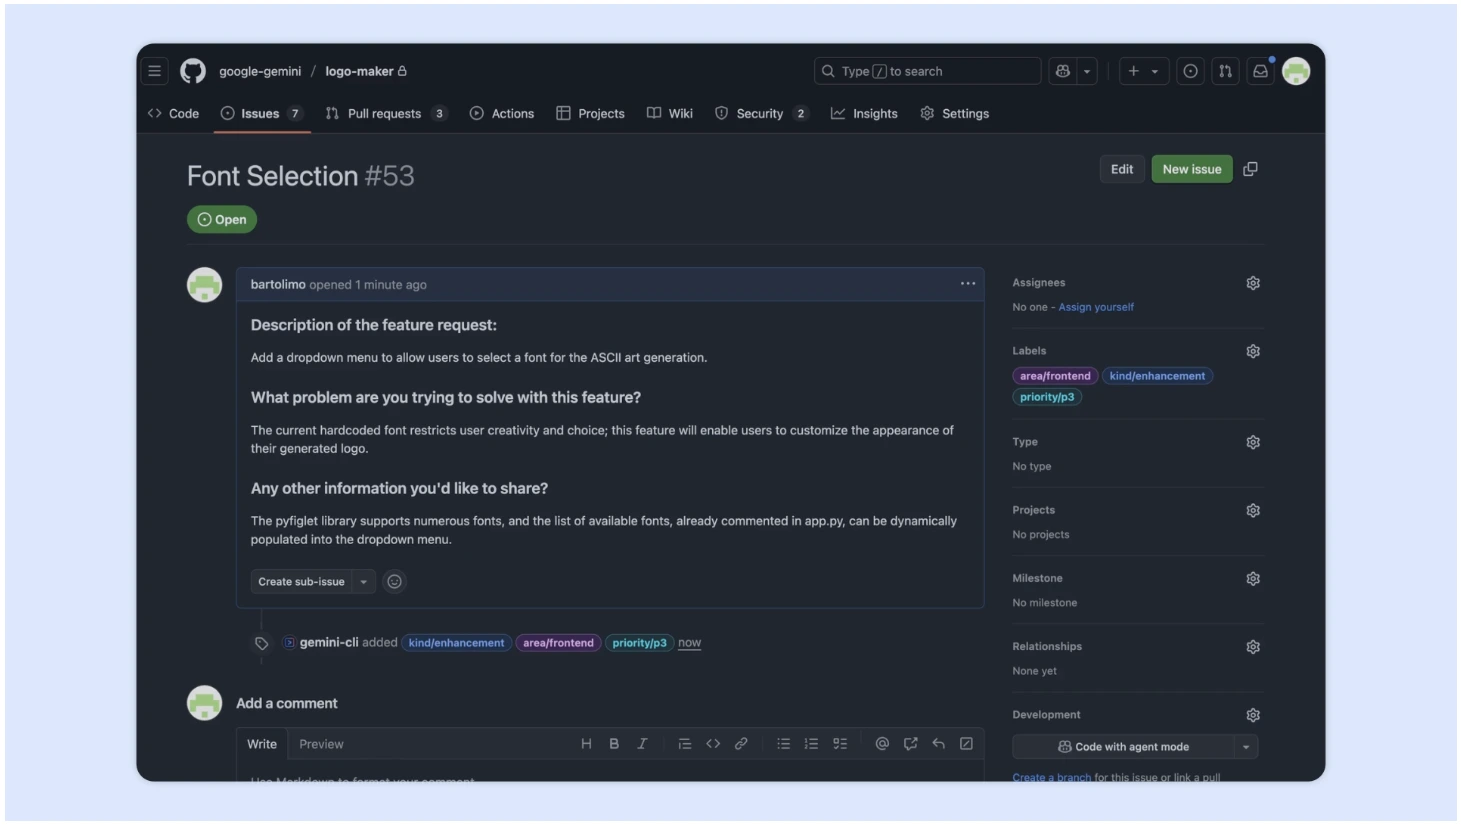Viewport: 1461px width, 825px height.
Task: Open the Labels settings gear
Action: (x=1253, y=351)
